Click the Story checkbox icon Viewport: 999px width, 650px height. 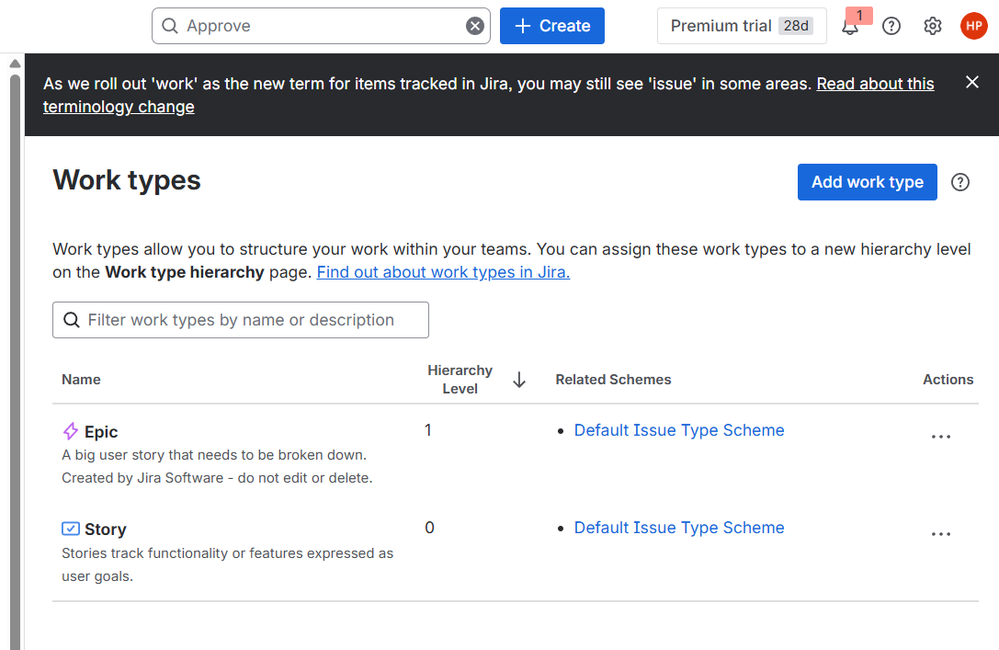tap(71, 529)
